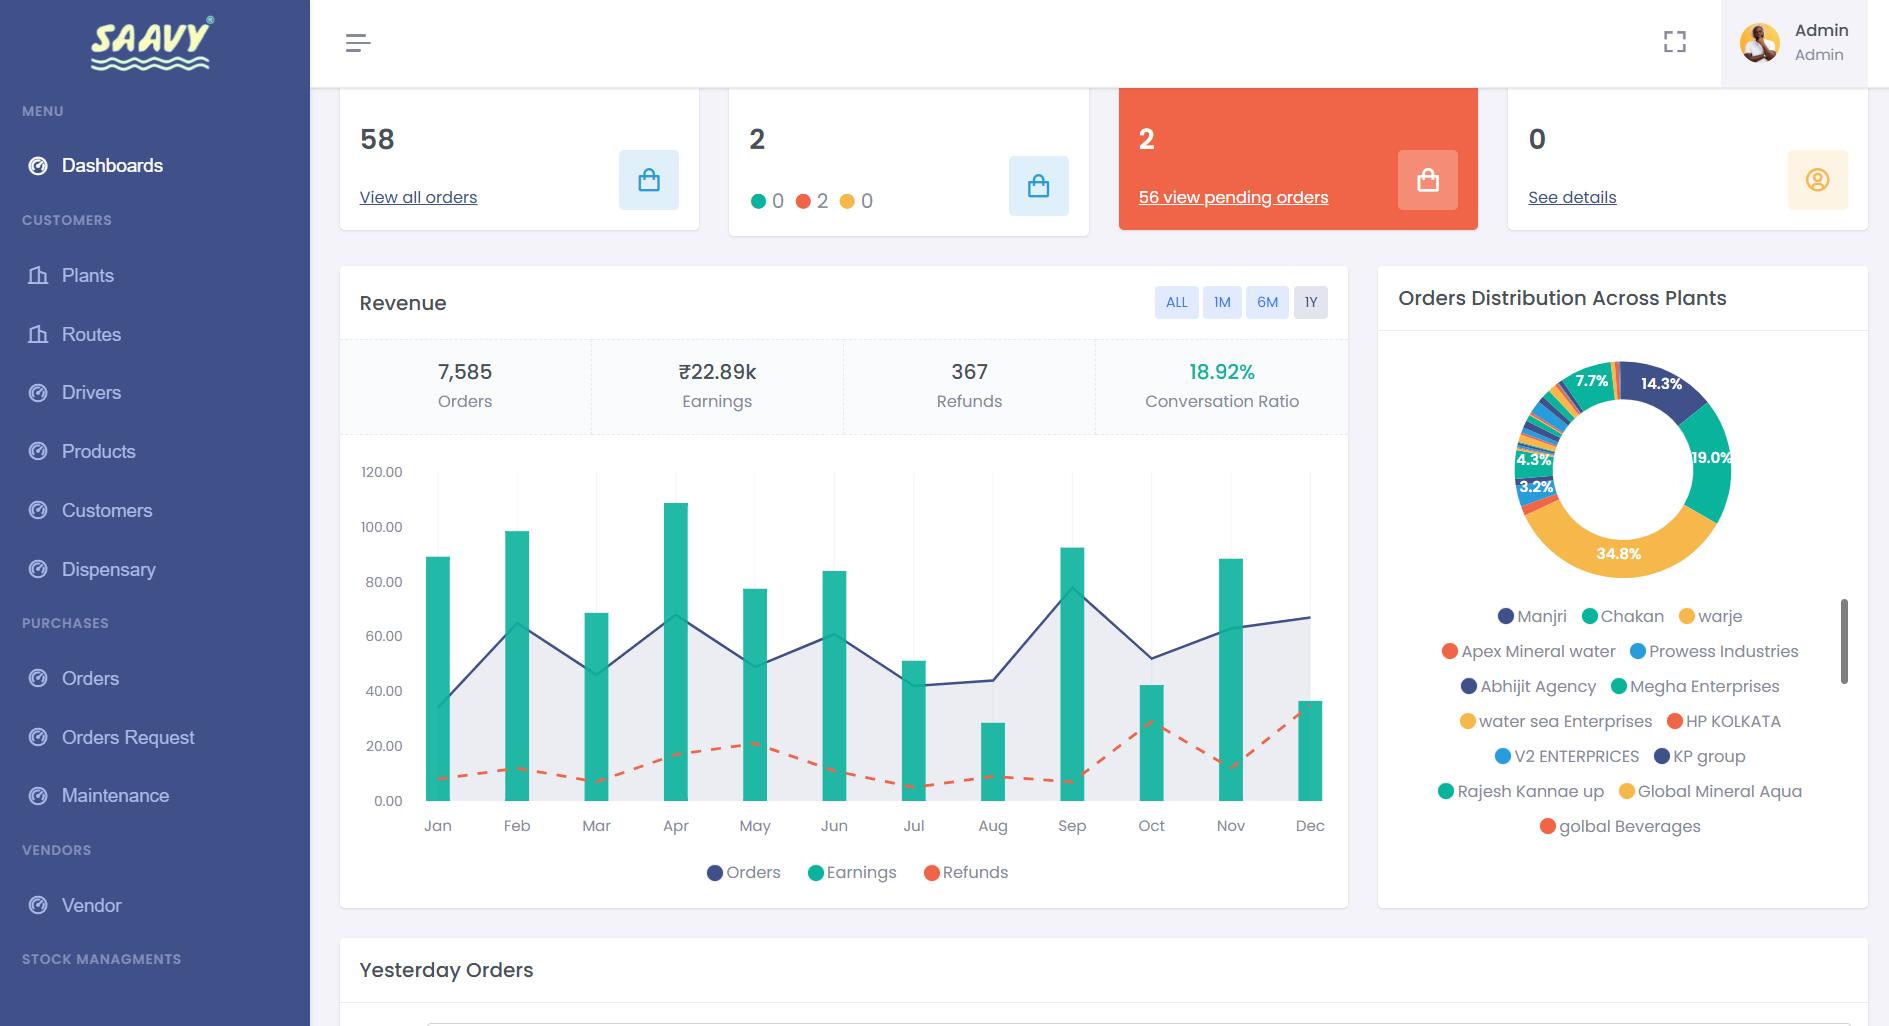Screen dimensions: 1889x1026
Task: Click the plants legend vertical scrollbar
Action: pyautogui.click(x=1844, y=641)
